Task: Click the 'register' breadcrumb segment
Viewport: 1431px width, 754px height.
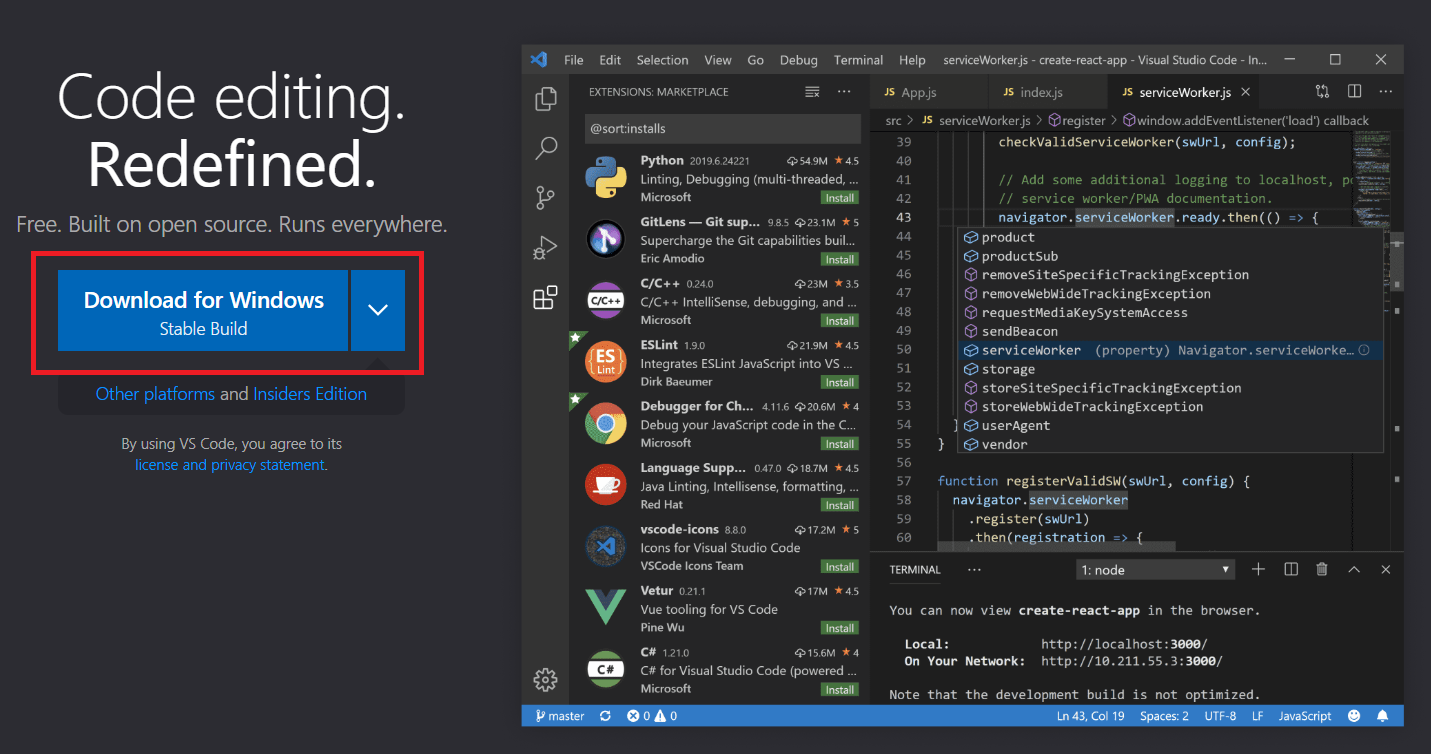Action: click(1083, 120)
